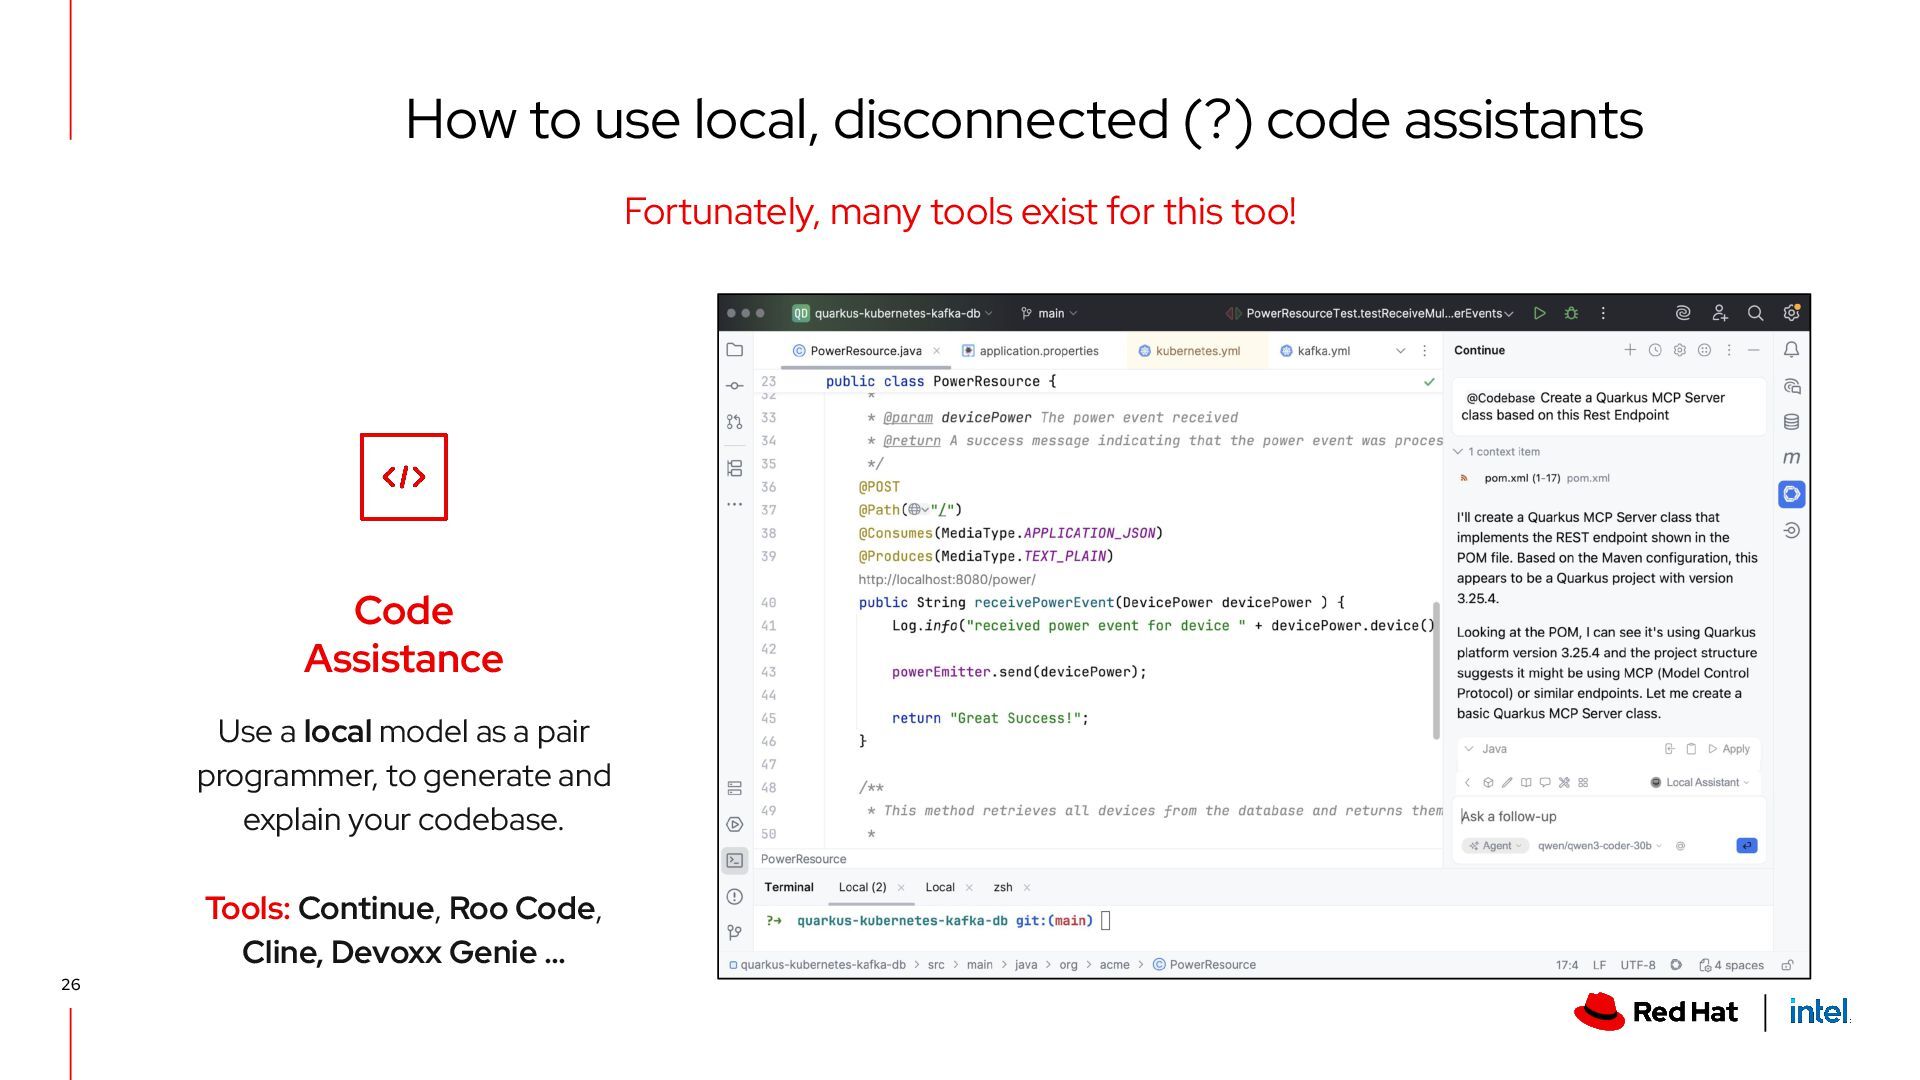
Task: Click the Debug bug icon in the toolbar
Action: pyautogui.click(x=1571, y=313)
